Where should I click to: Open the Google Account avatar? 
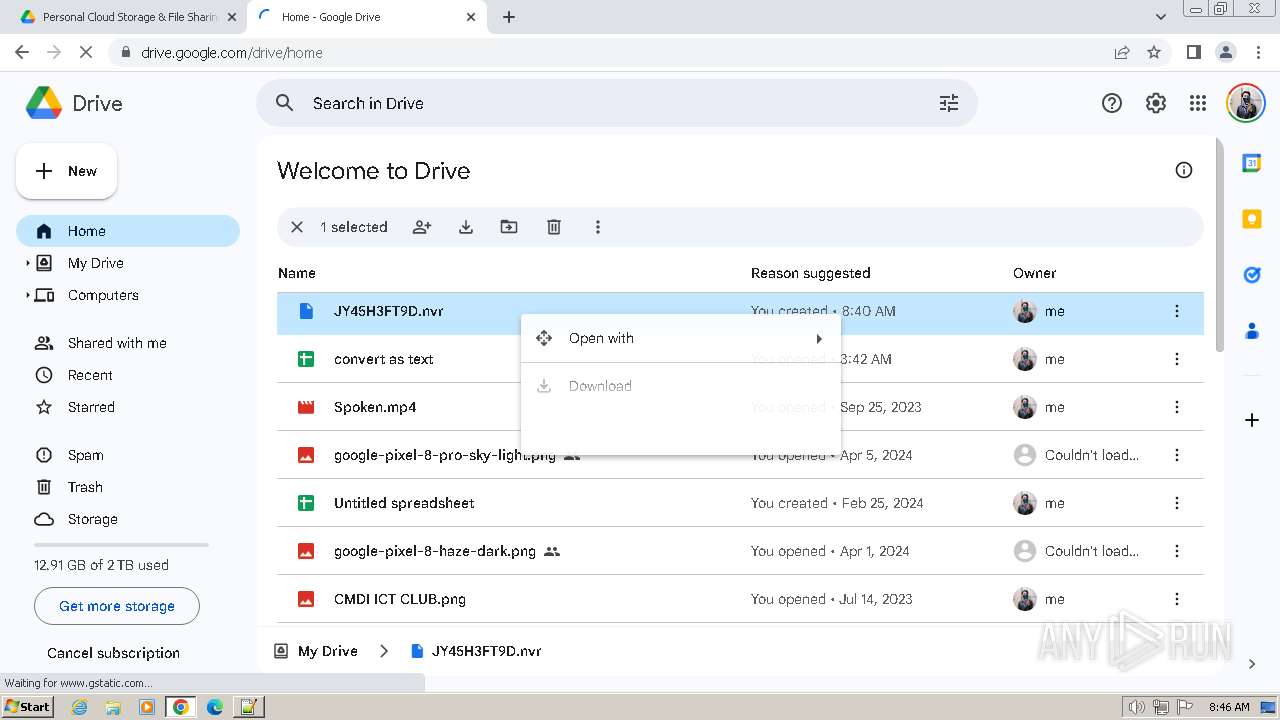pos(1245,103)
